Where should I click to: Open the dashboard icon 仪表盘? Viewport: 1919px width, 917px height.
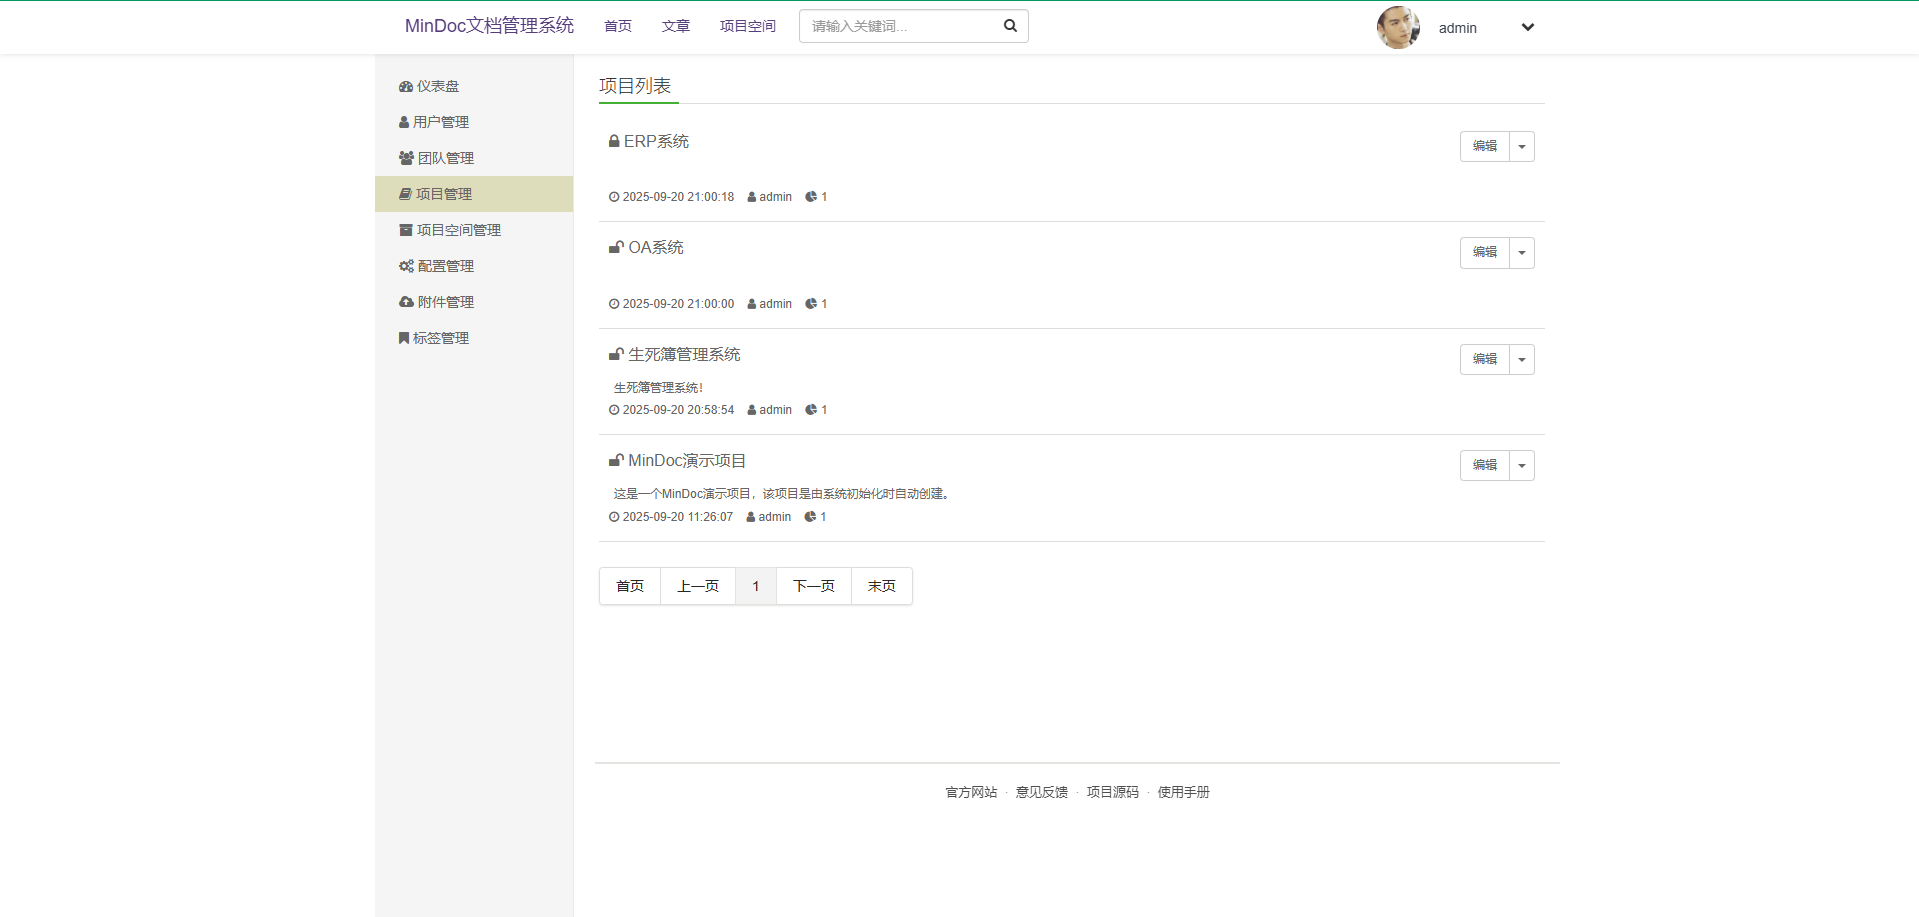pyautogui.click(x=406, y=87)
